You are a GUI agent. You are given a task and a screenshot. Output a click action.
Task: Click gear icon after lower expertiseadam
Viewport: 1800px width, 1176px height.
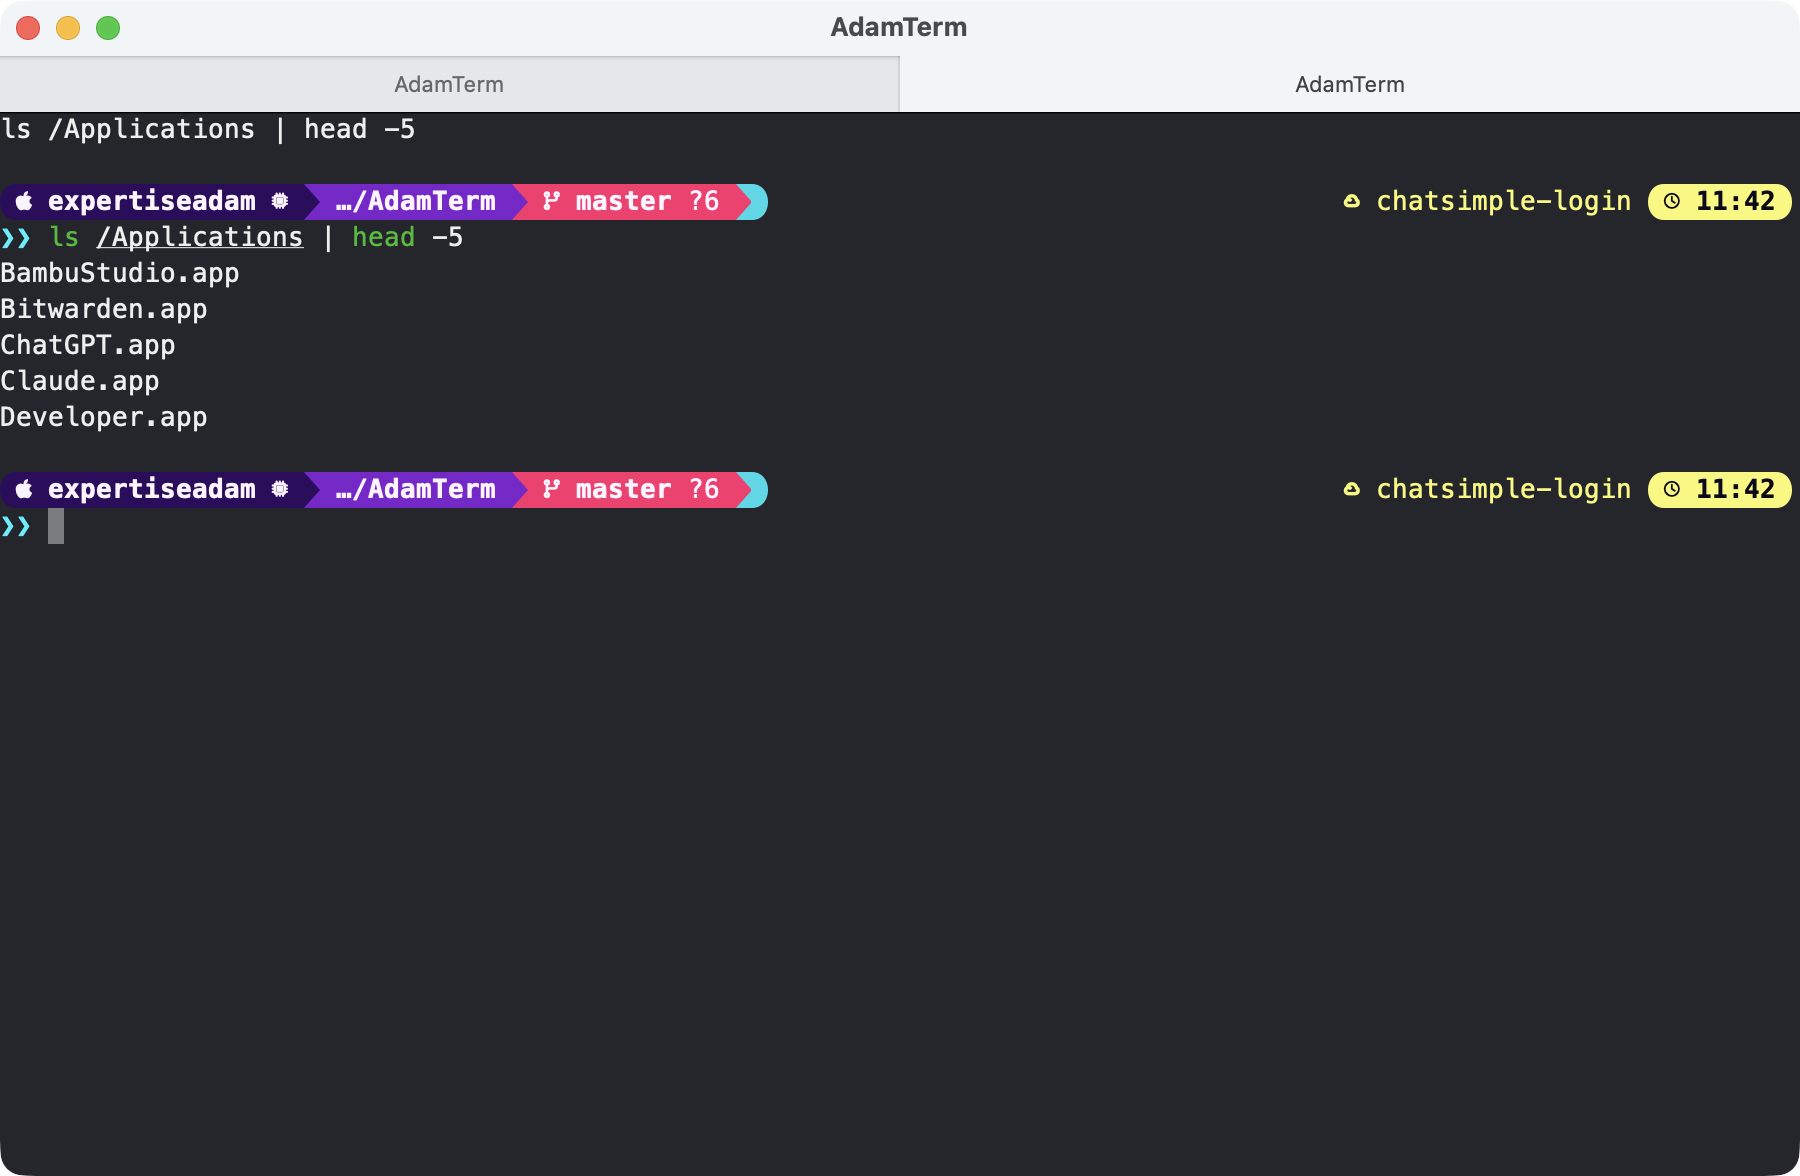pos(280,489)
